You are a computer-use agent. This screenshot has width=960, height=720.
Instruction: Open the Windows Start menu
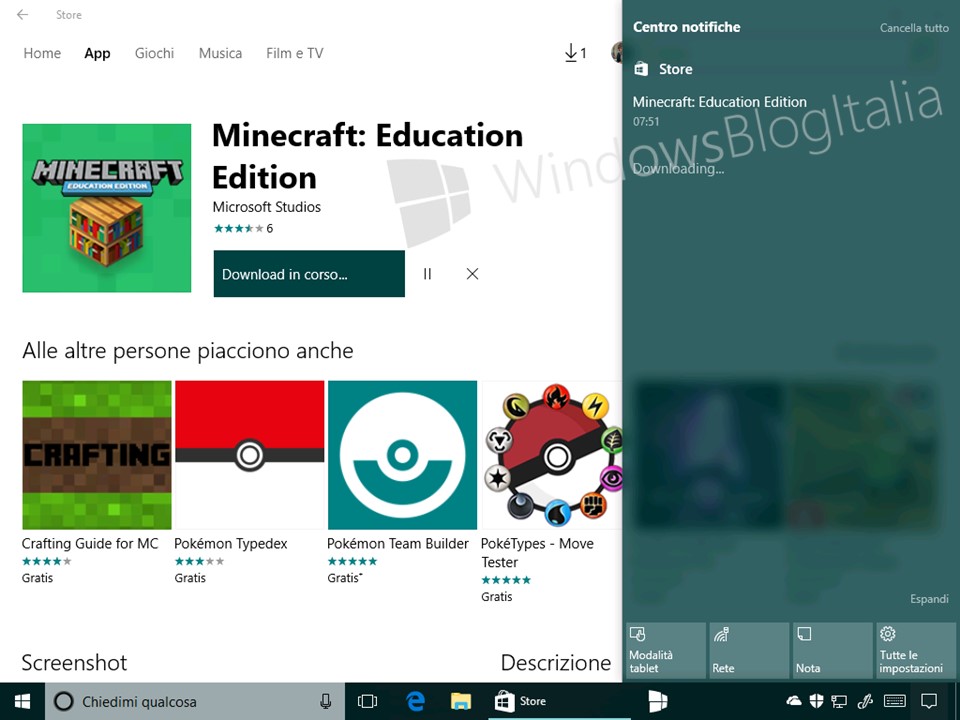pos(22,702)
